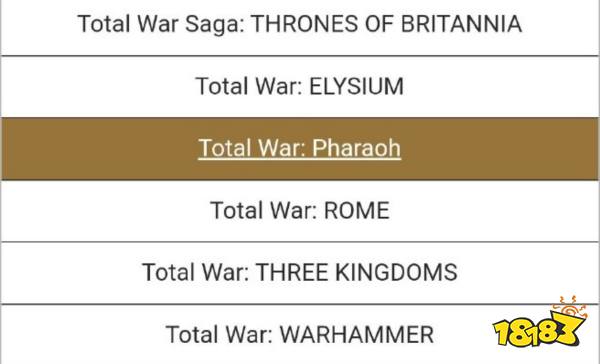Click the yellow digits of the 18183 logo
The height and width of the screenshot is (364, 600).
pos(538,331)
